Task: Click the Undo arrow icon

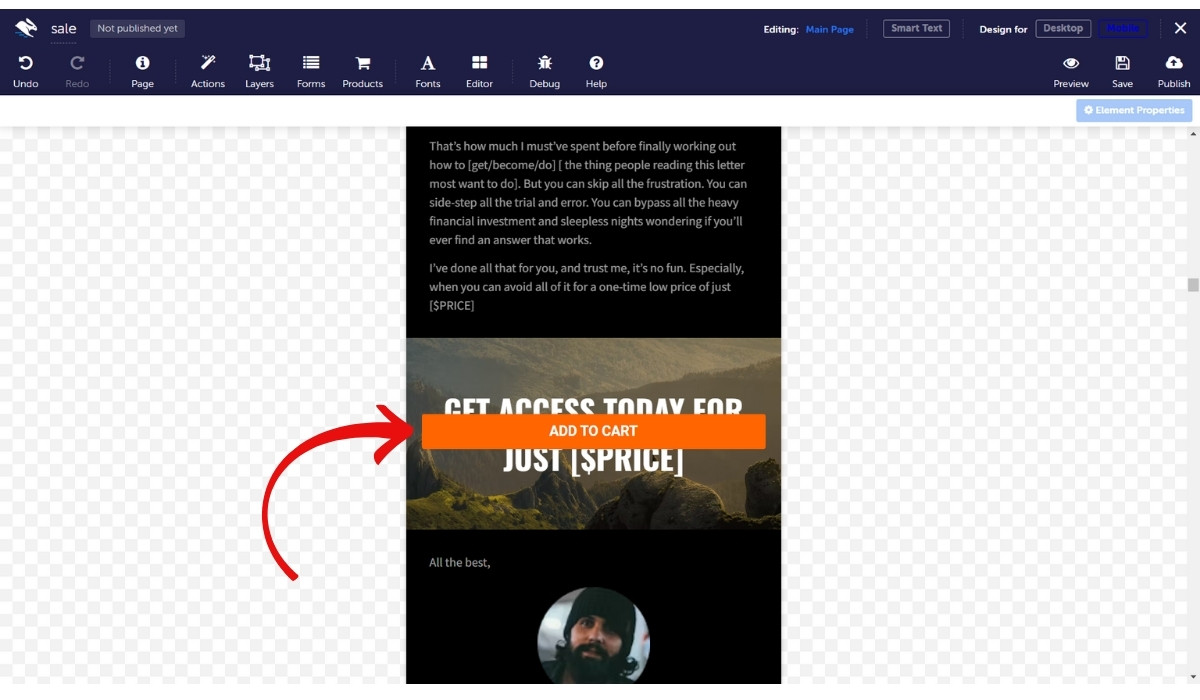Action: click(x=26, y=63)
